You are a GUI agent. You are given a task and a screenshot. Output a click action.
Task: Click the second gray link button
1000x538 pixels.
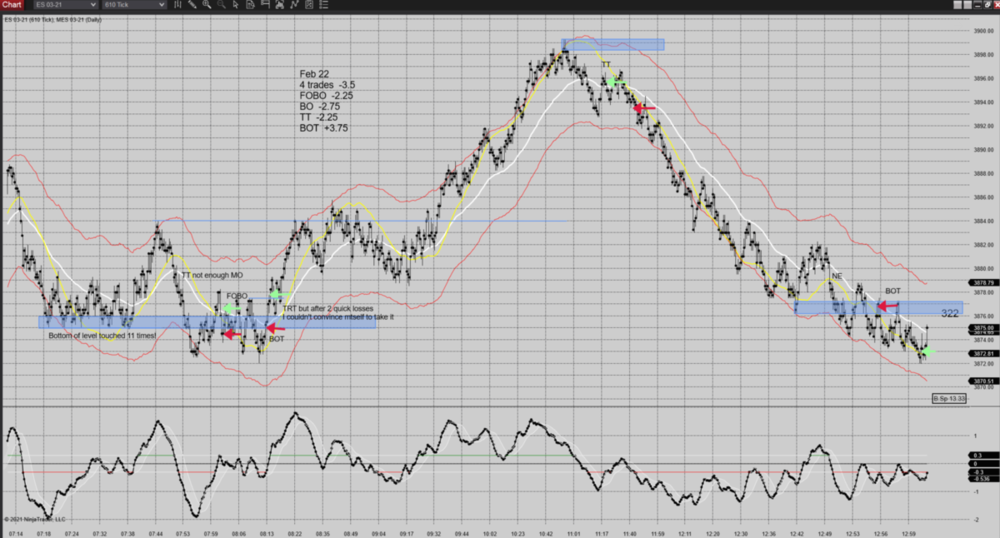967,5
